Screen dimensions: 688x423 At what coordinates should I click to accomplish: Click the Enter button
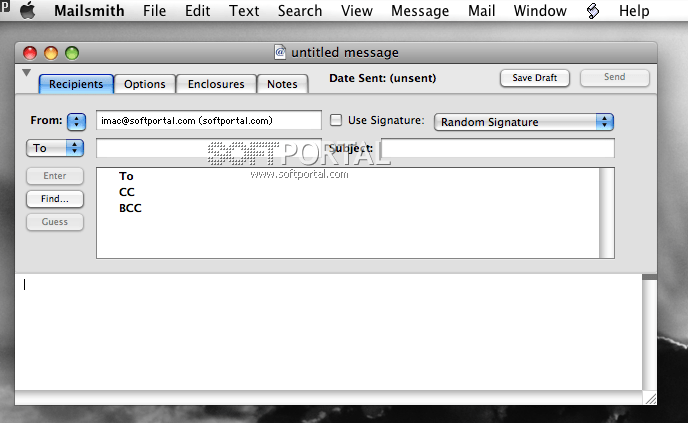pyautogui.click(x=54, y=176)
